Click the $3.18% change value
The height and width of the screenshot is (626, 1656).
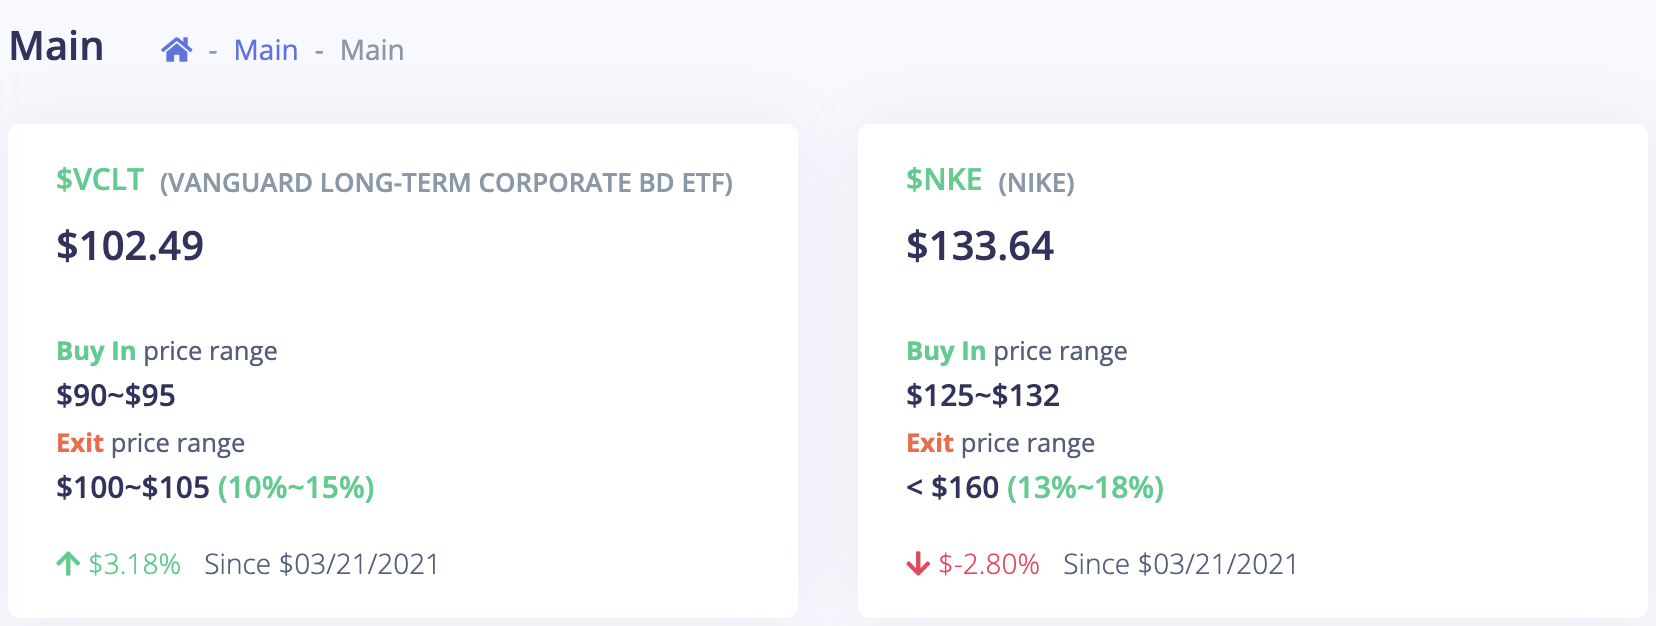click(134, 564)
